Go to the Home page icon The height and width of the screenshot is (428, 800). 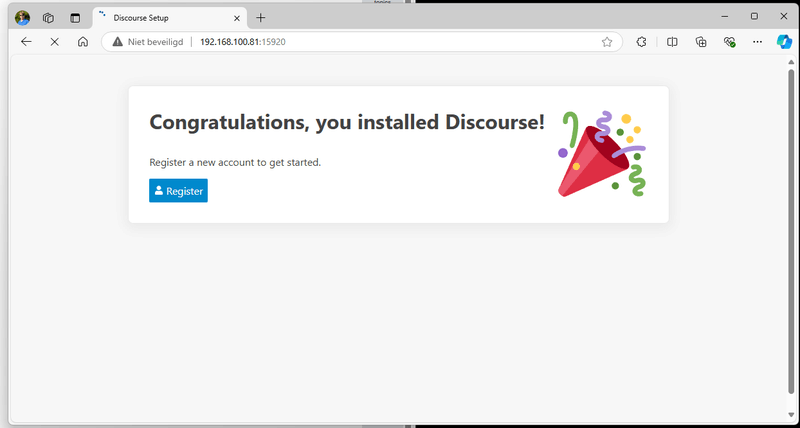pos(83,42)
